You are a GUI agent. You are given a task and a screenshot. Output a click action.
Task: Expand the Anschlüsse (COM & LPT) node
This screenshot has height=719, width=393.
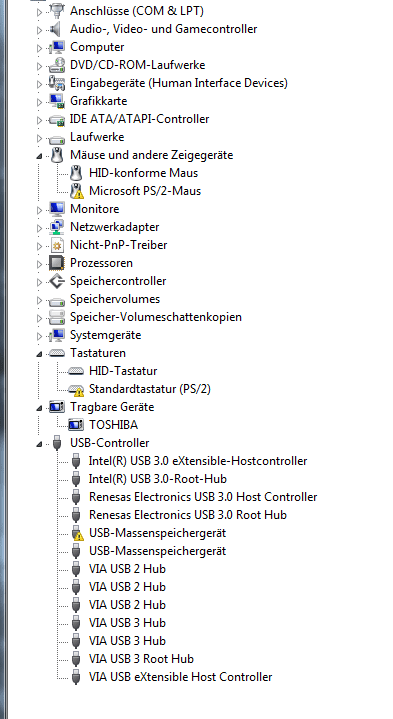39,12
